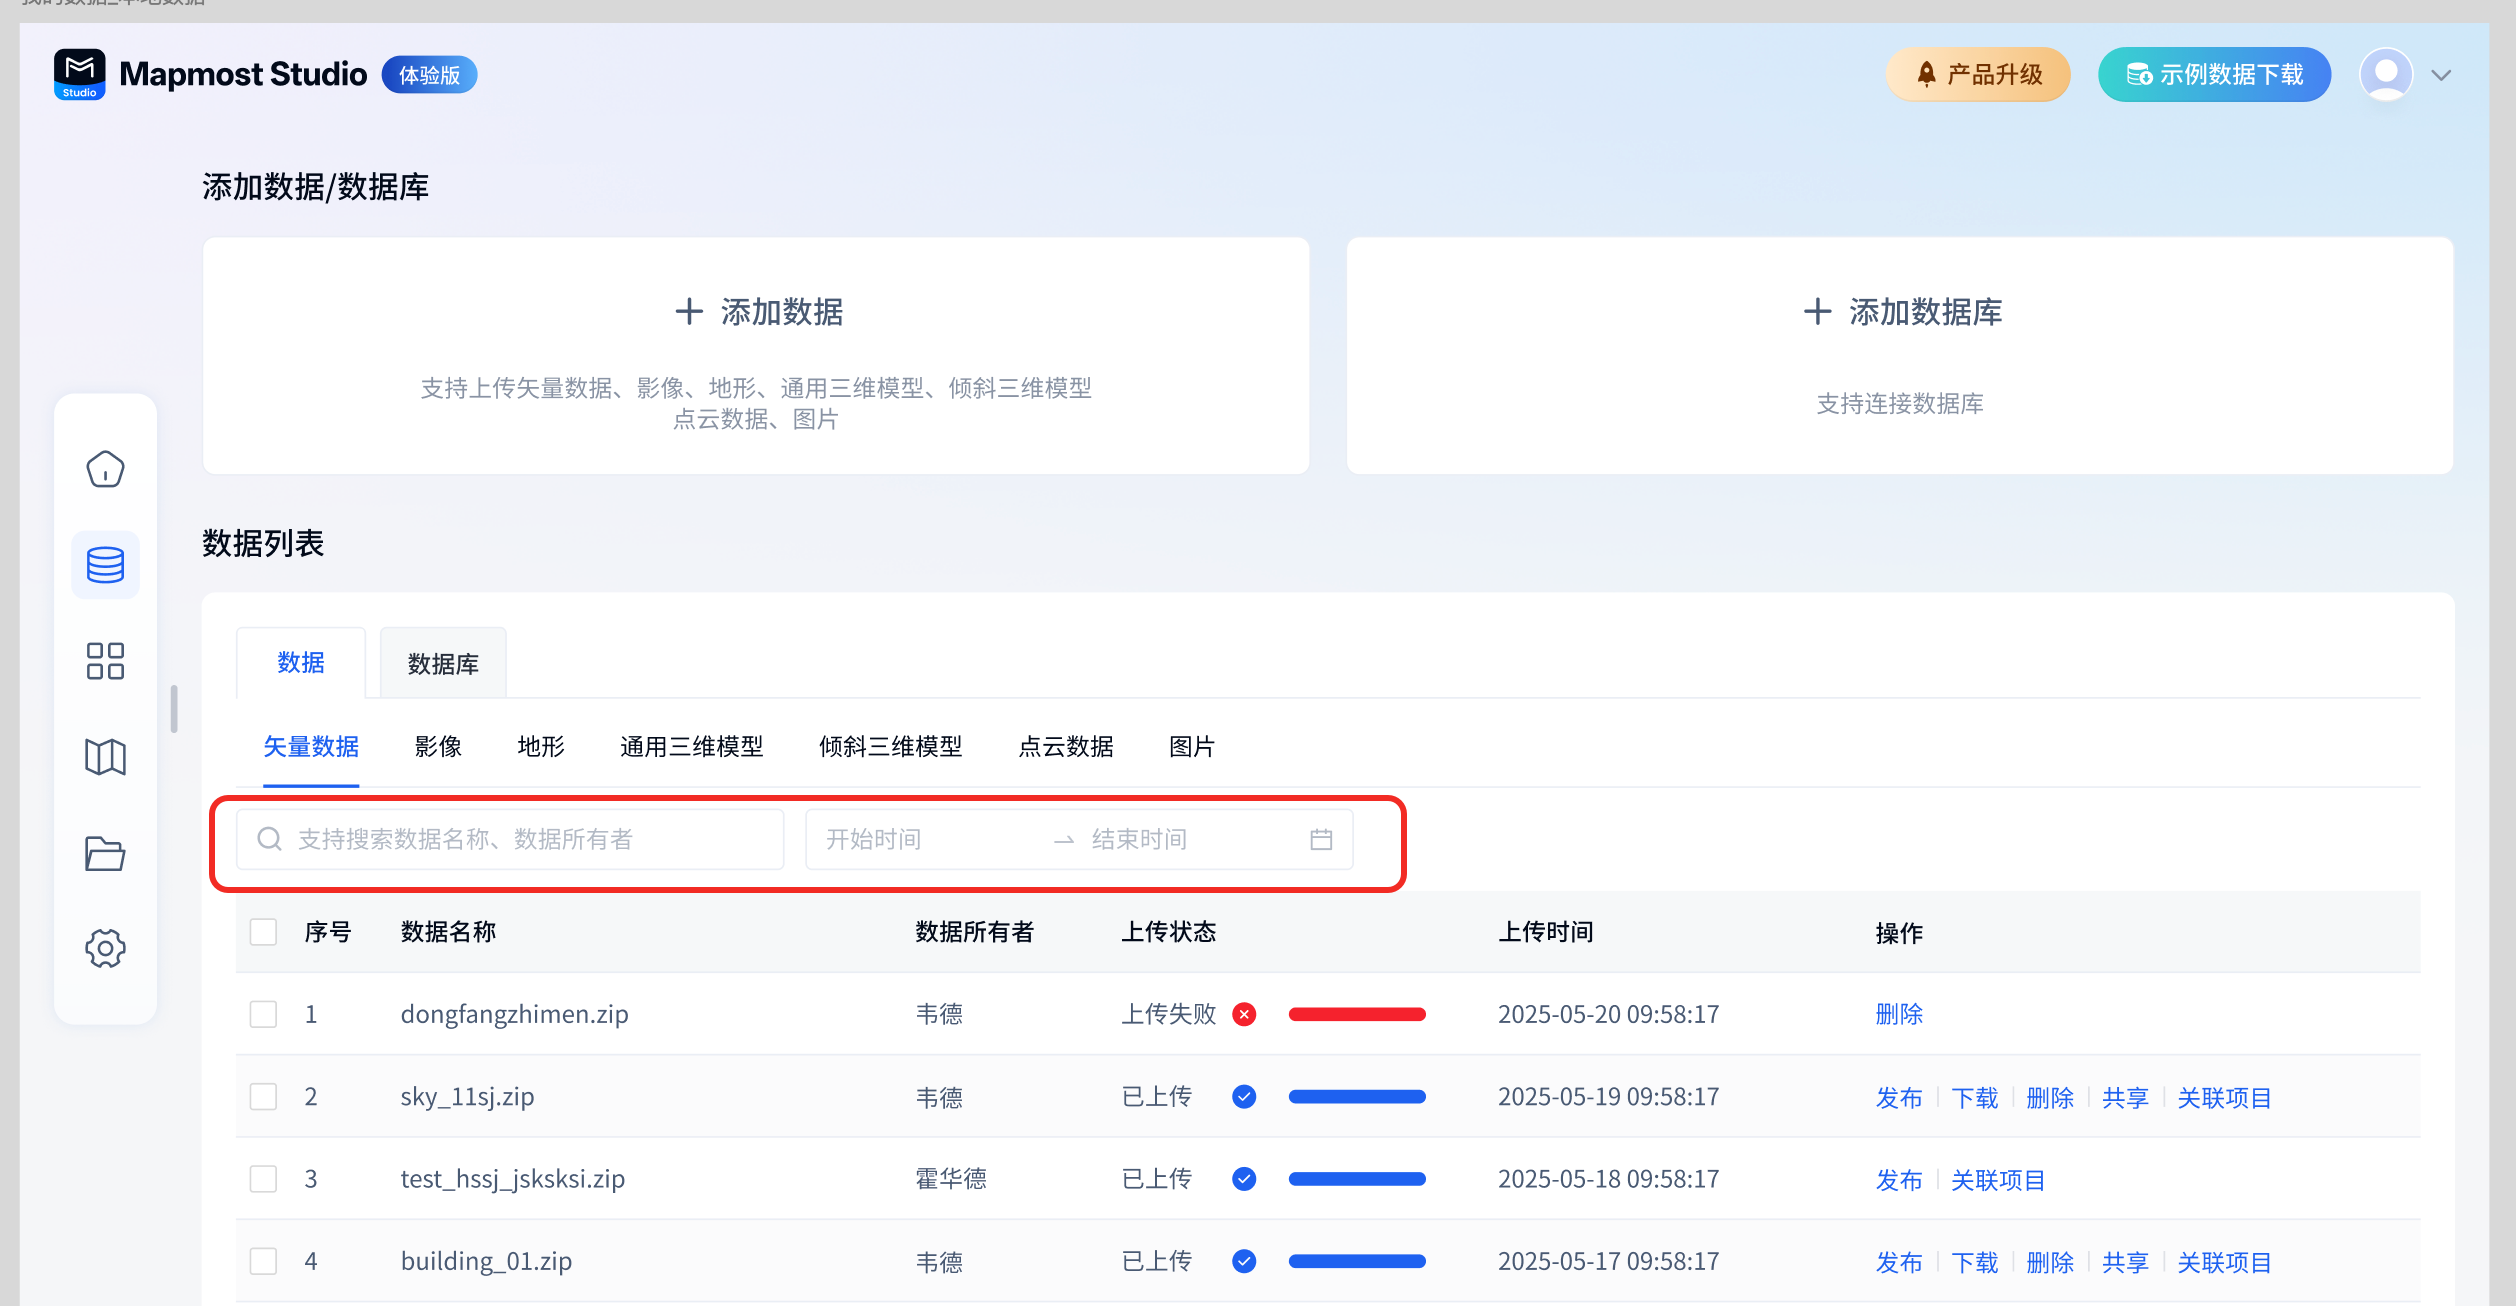Select the database stack sidebar icon
The height and width of the screenshot is (1306, 2516).
[105, 565]
